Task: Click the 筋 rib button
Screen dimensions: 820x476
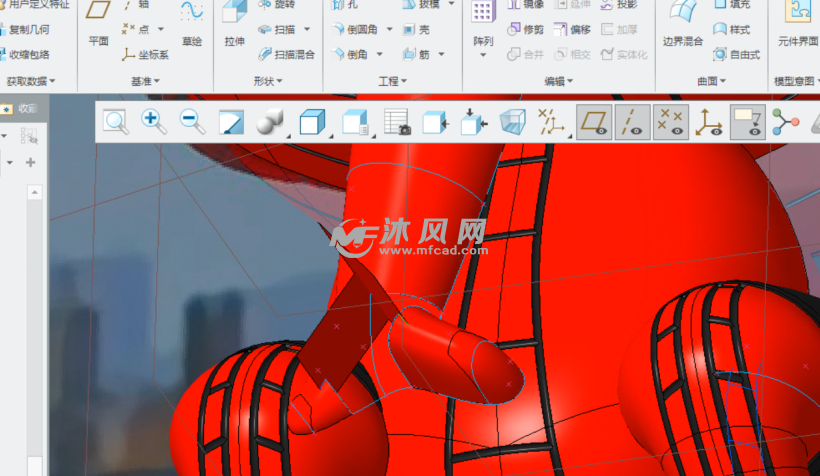Action: (x=416, y=54)
